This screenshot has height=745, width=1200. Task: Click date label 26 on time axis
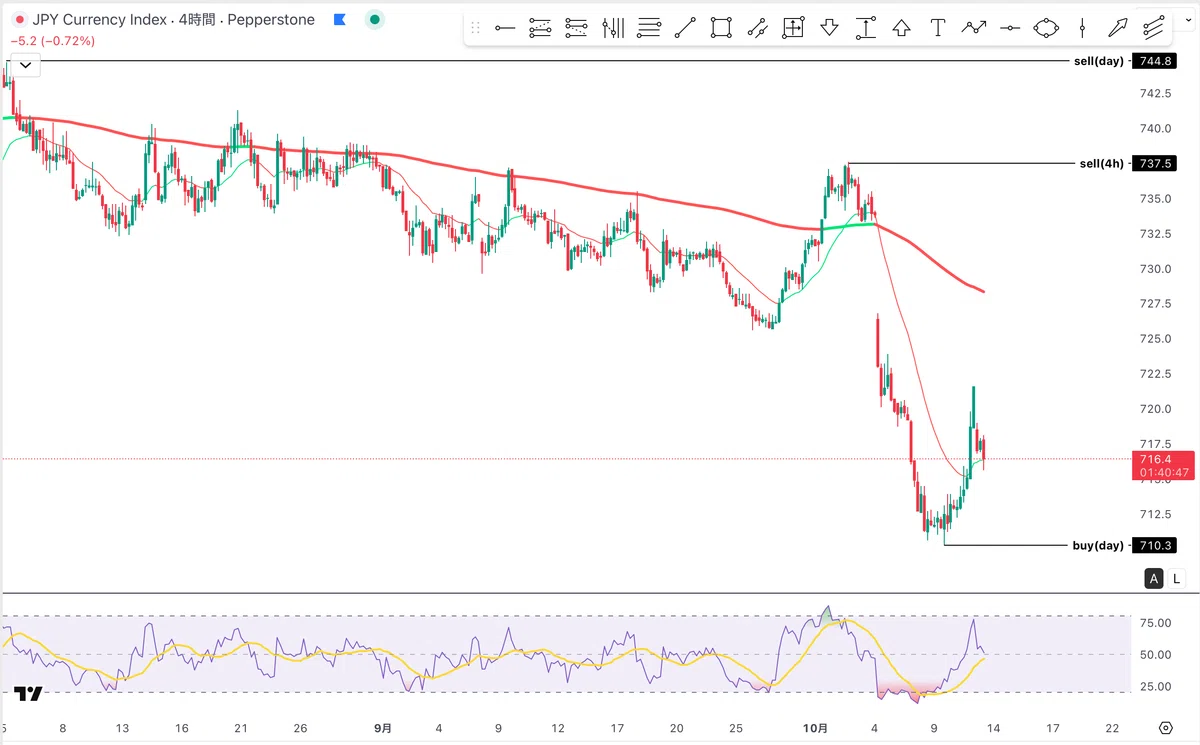(300, 728)
